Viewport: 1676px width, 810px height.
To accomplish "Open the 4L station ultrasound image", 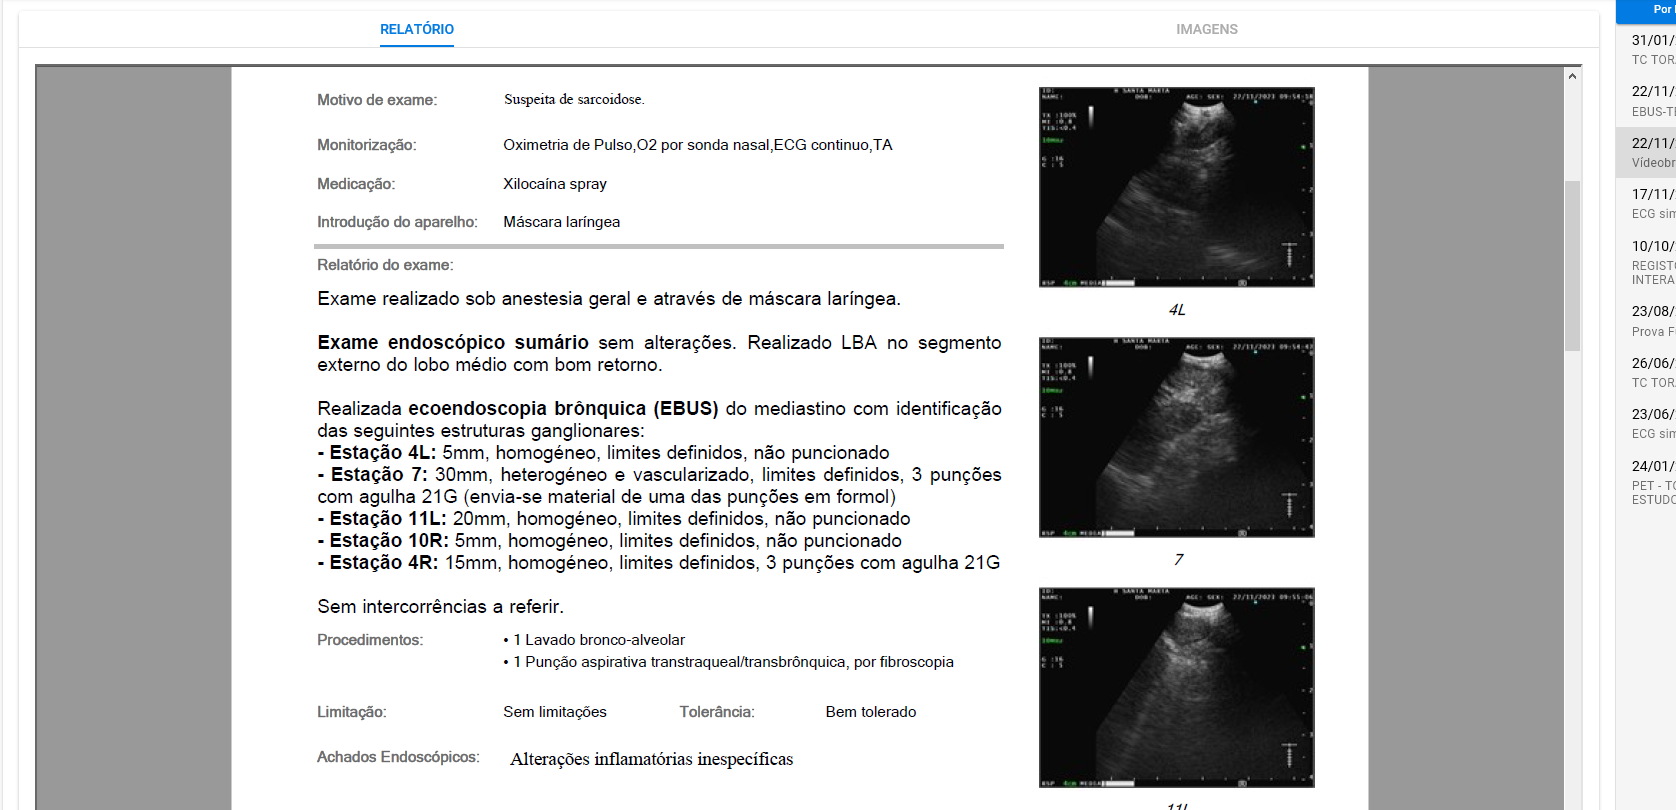I will coord(1176,187).
